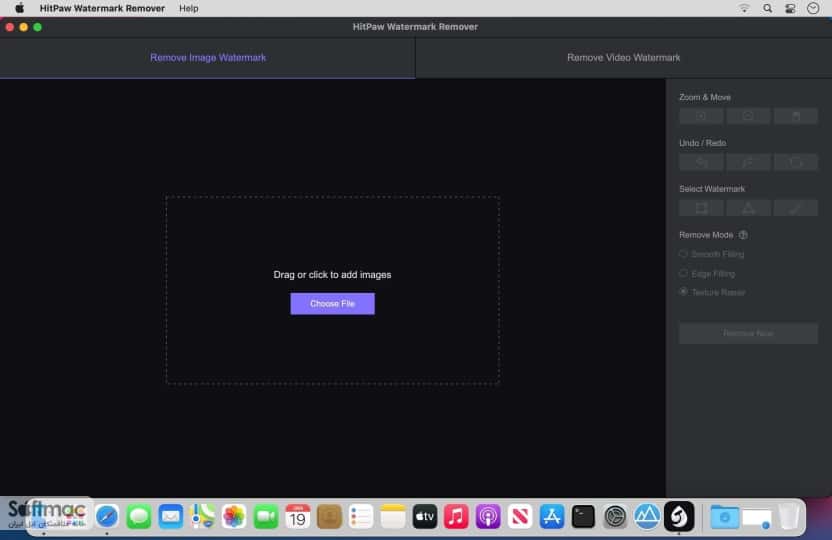Open Music from the dock

point(456,517)
